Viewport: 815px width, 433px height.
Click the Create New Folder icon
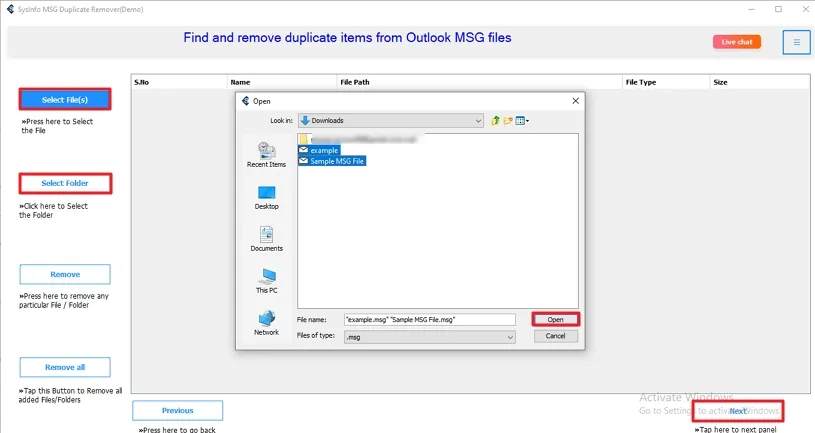pyautogui.click(x=508, y=121)
